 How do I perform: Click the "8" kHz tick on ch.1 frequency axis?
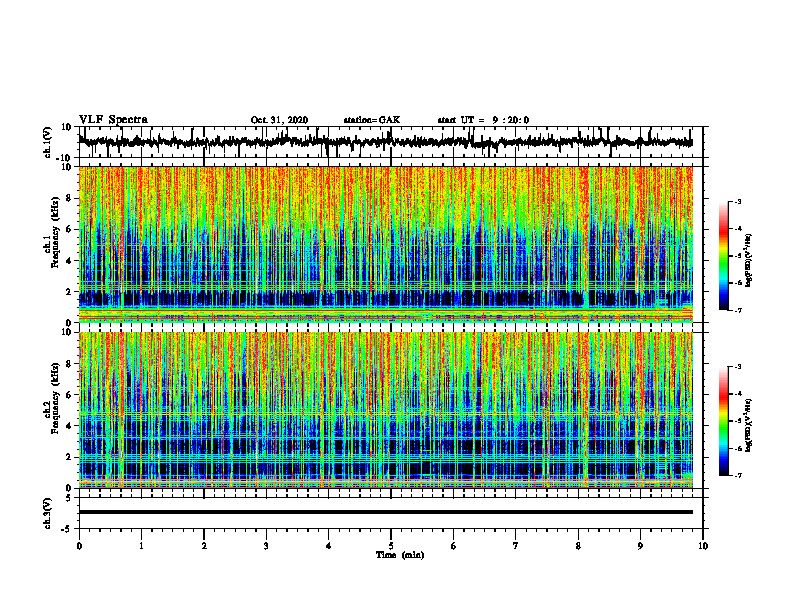[x=70, y=198]
